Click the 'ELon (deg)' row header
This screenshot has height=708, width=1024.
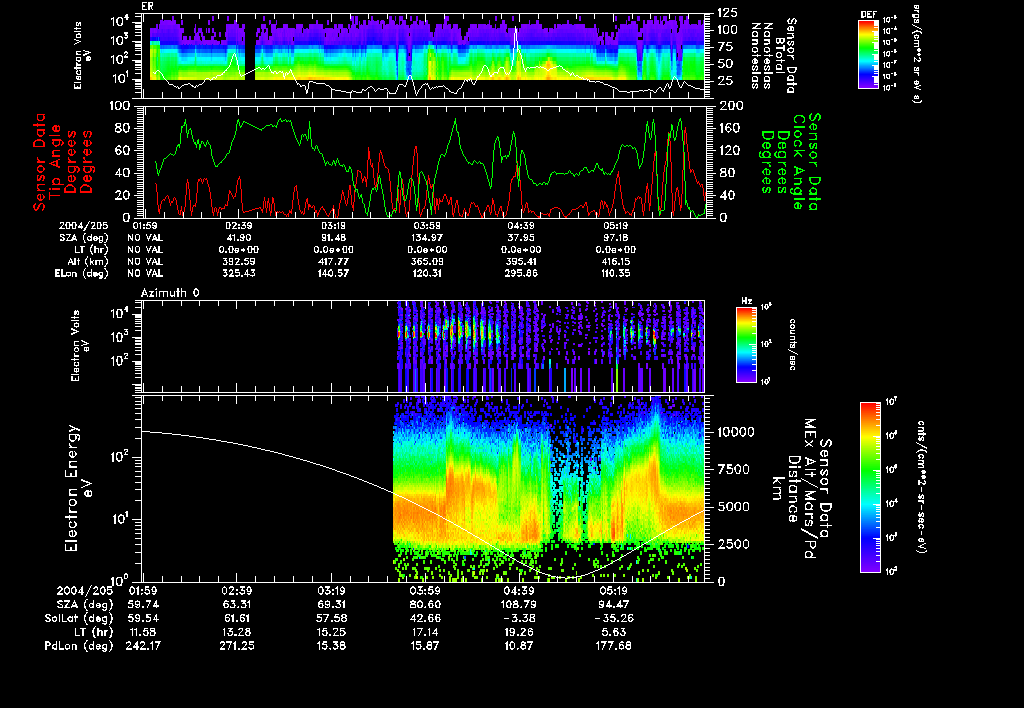(x=82, y=274)
